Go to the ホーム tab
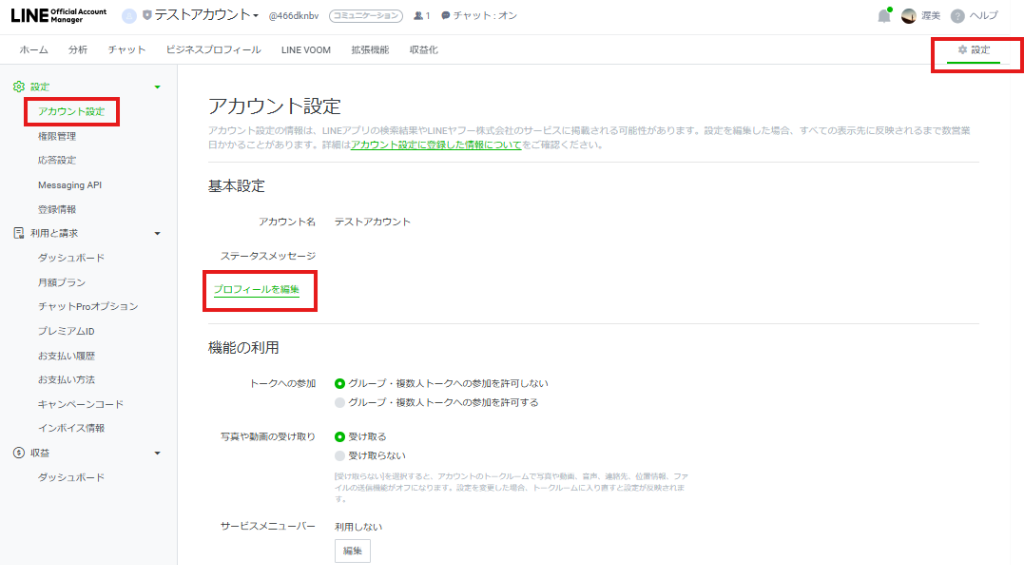This screenshot has width=1024, height=565. tap(34, 50)
